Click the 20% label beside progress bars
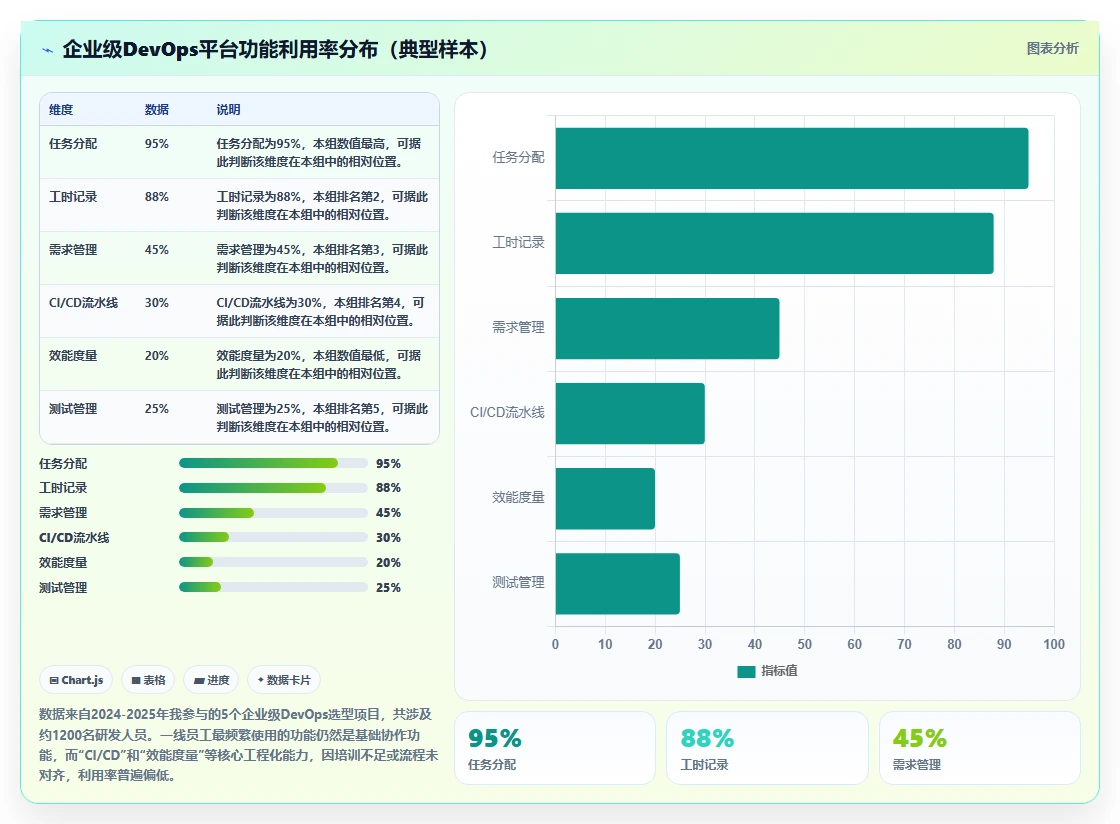This screenshot has width=1120, height=824. click(x=389, y=563)
